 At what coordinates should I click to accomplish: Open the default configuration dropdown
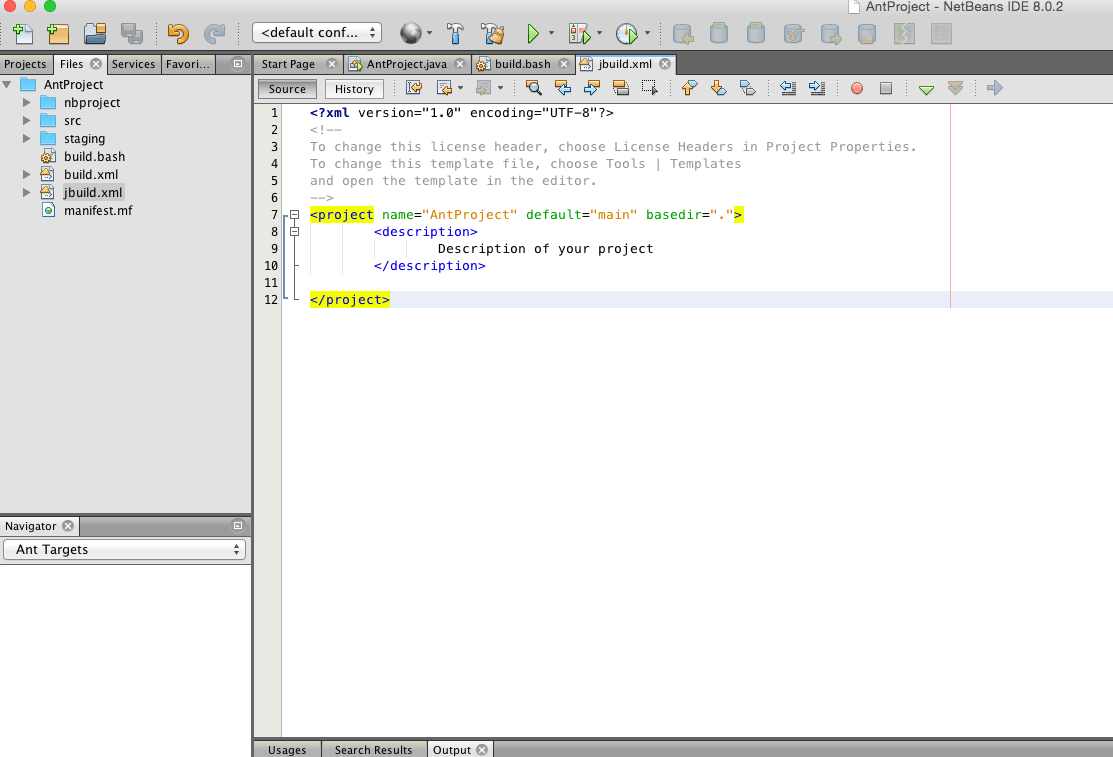316,33
